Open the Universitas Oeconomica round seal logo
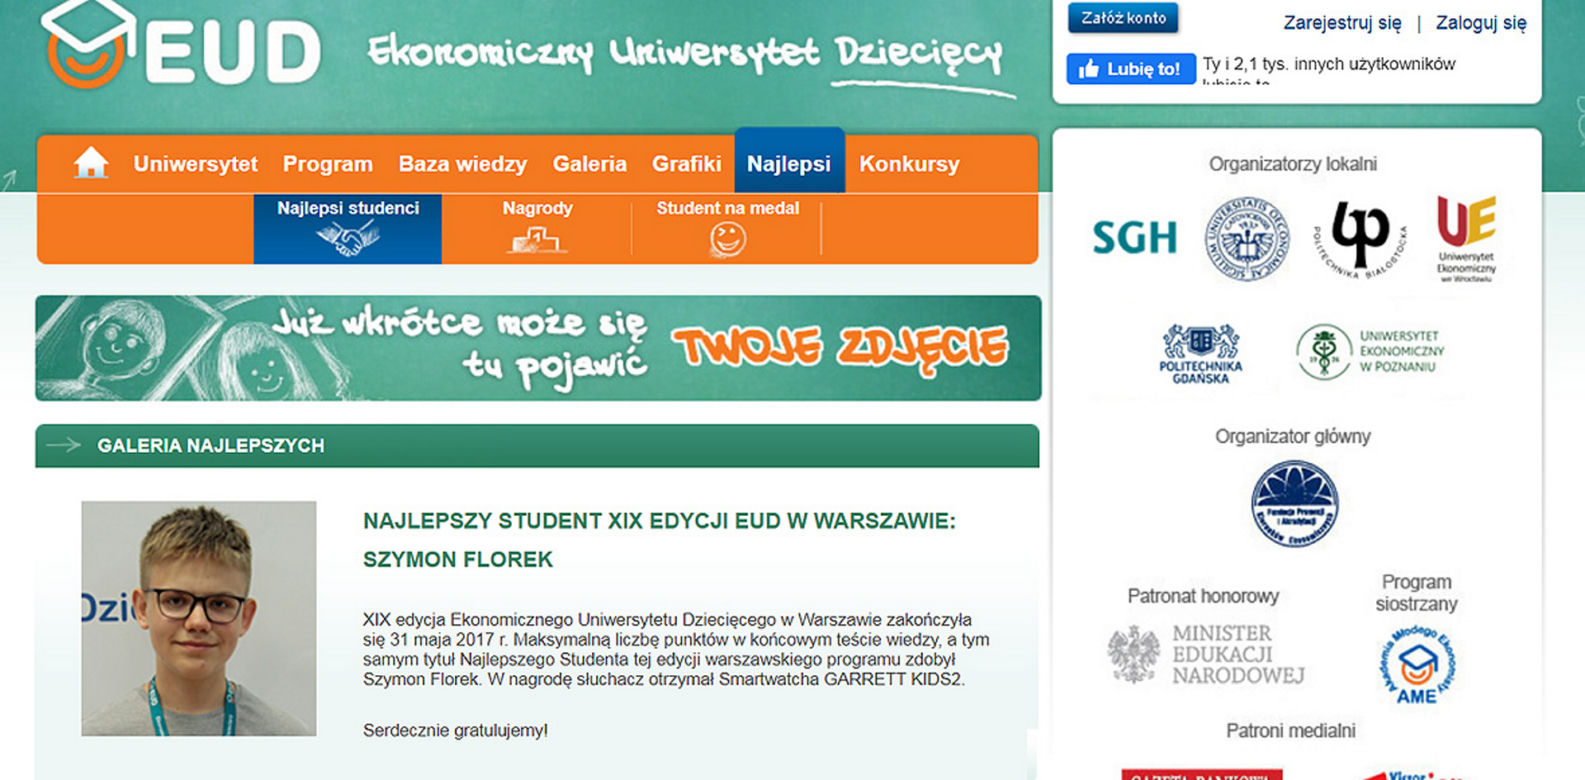The image size is (1585, 780). 1246,239
